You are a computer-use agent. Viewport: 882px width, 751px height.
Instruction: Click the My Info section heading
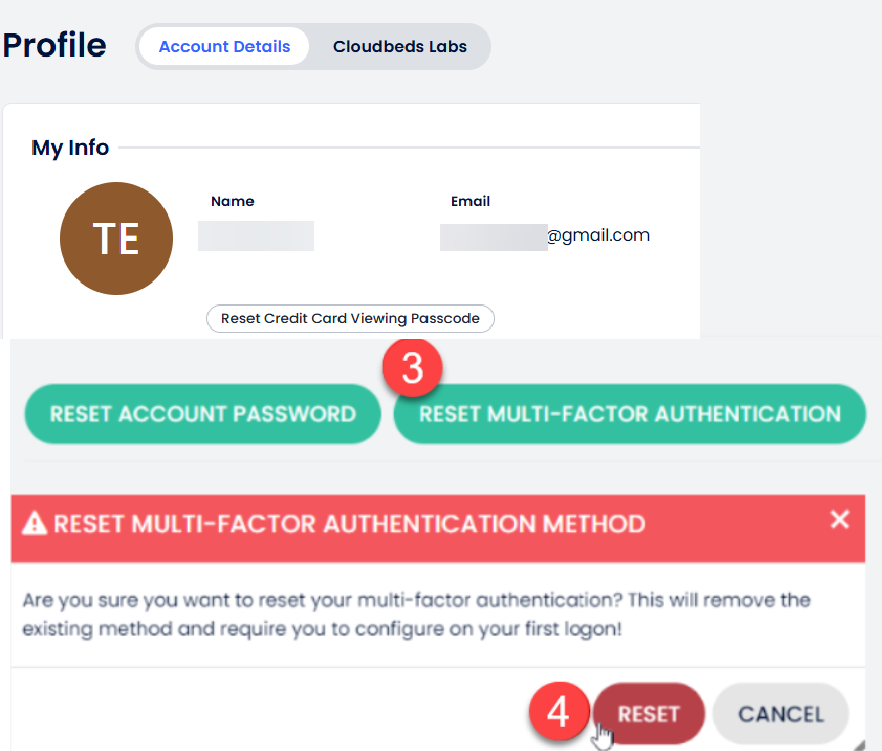click(x=70, y=148)
